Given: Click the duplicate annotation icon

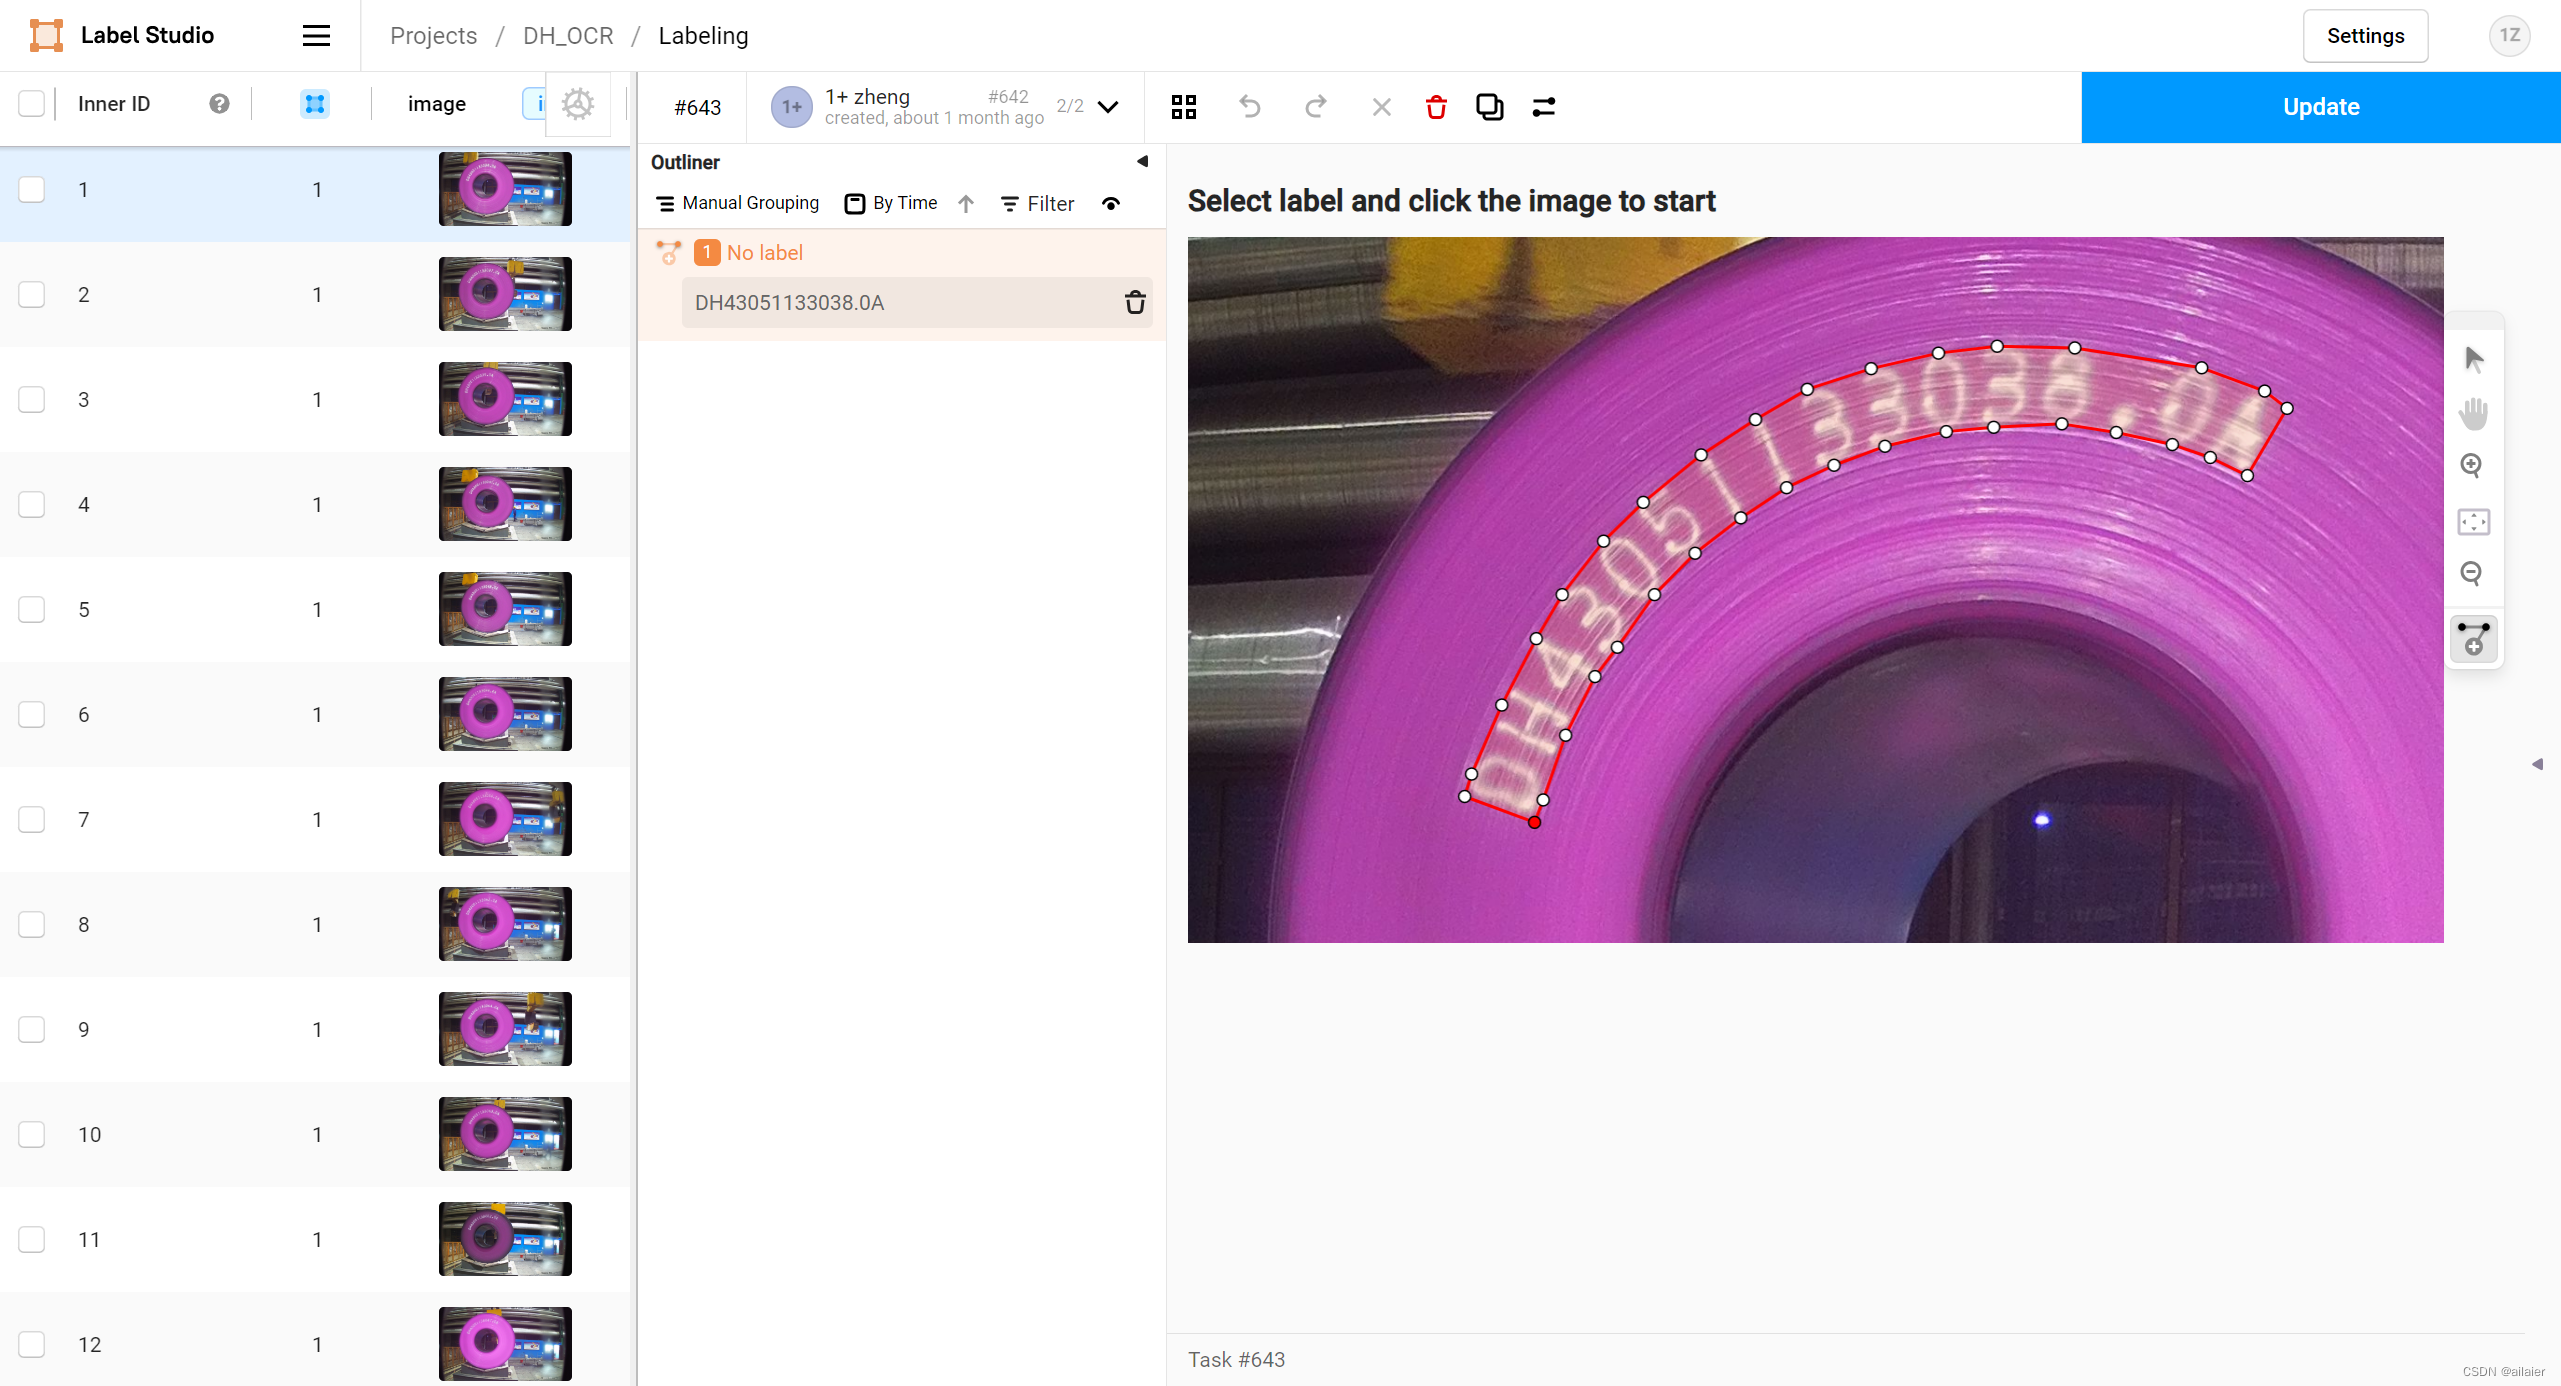Looking at the screenshot, I should 1489,107.
